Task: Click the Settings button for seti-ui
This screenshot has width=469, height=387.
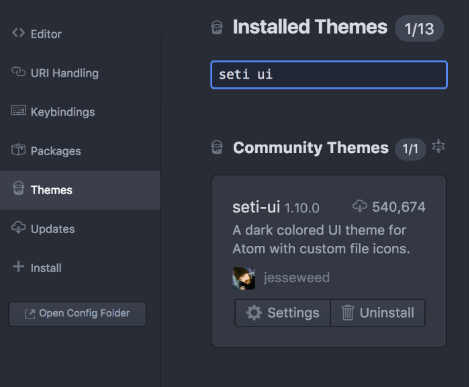Action: point(283,313)
